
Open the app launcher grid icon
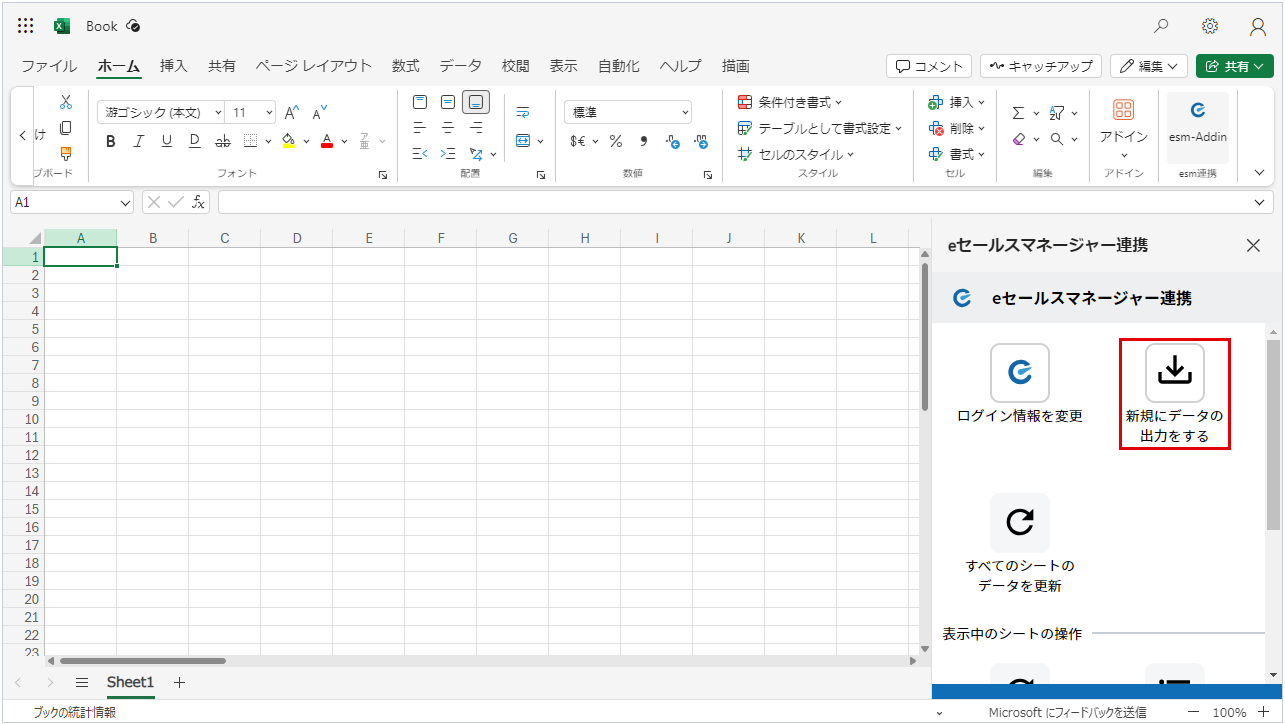point(26,26)
